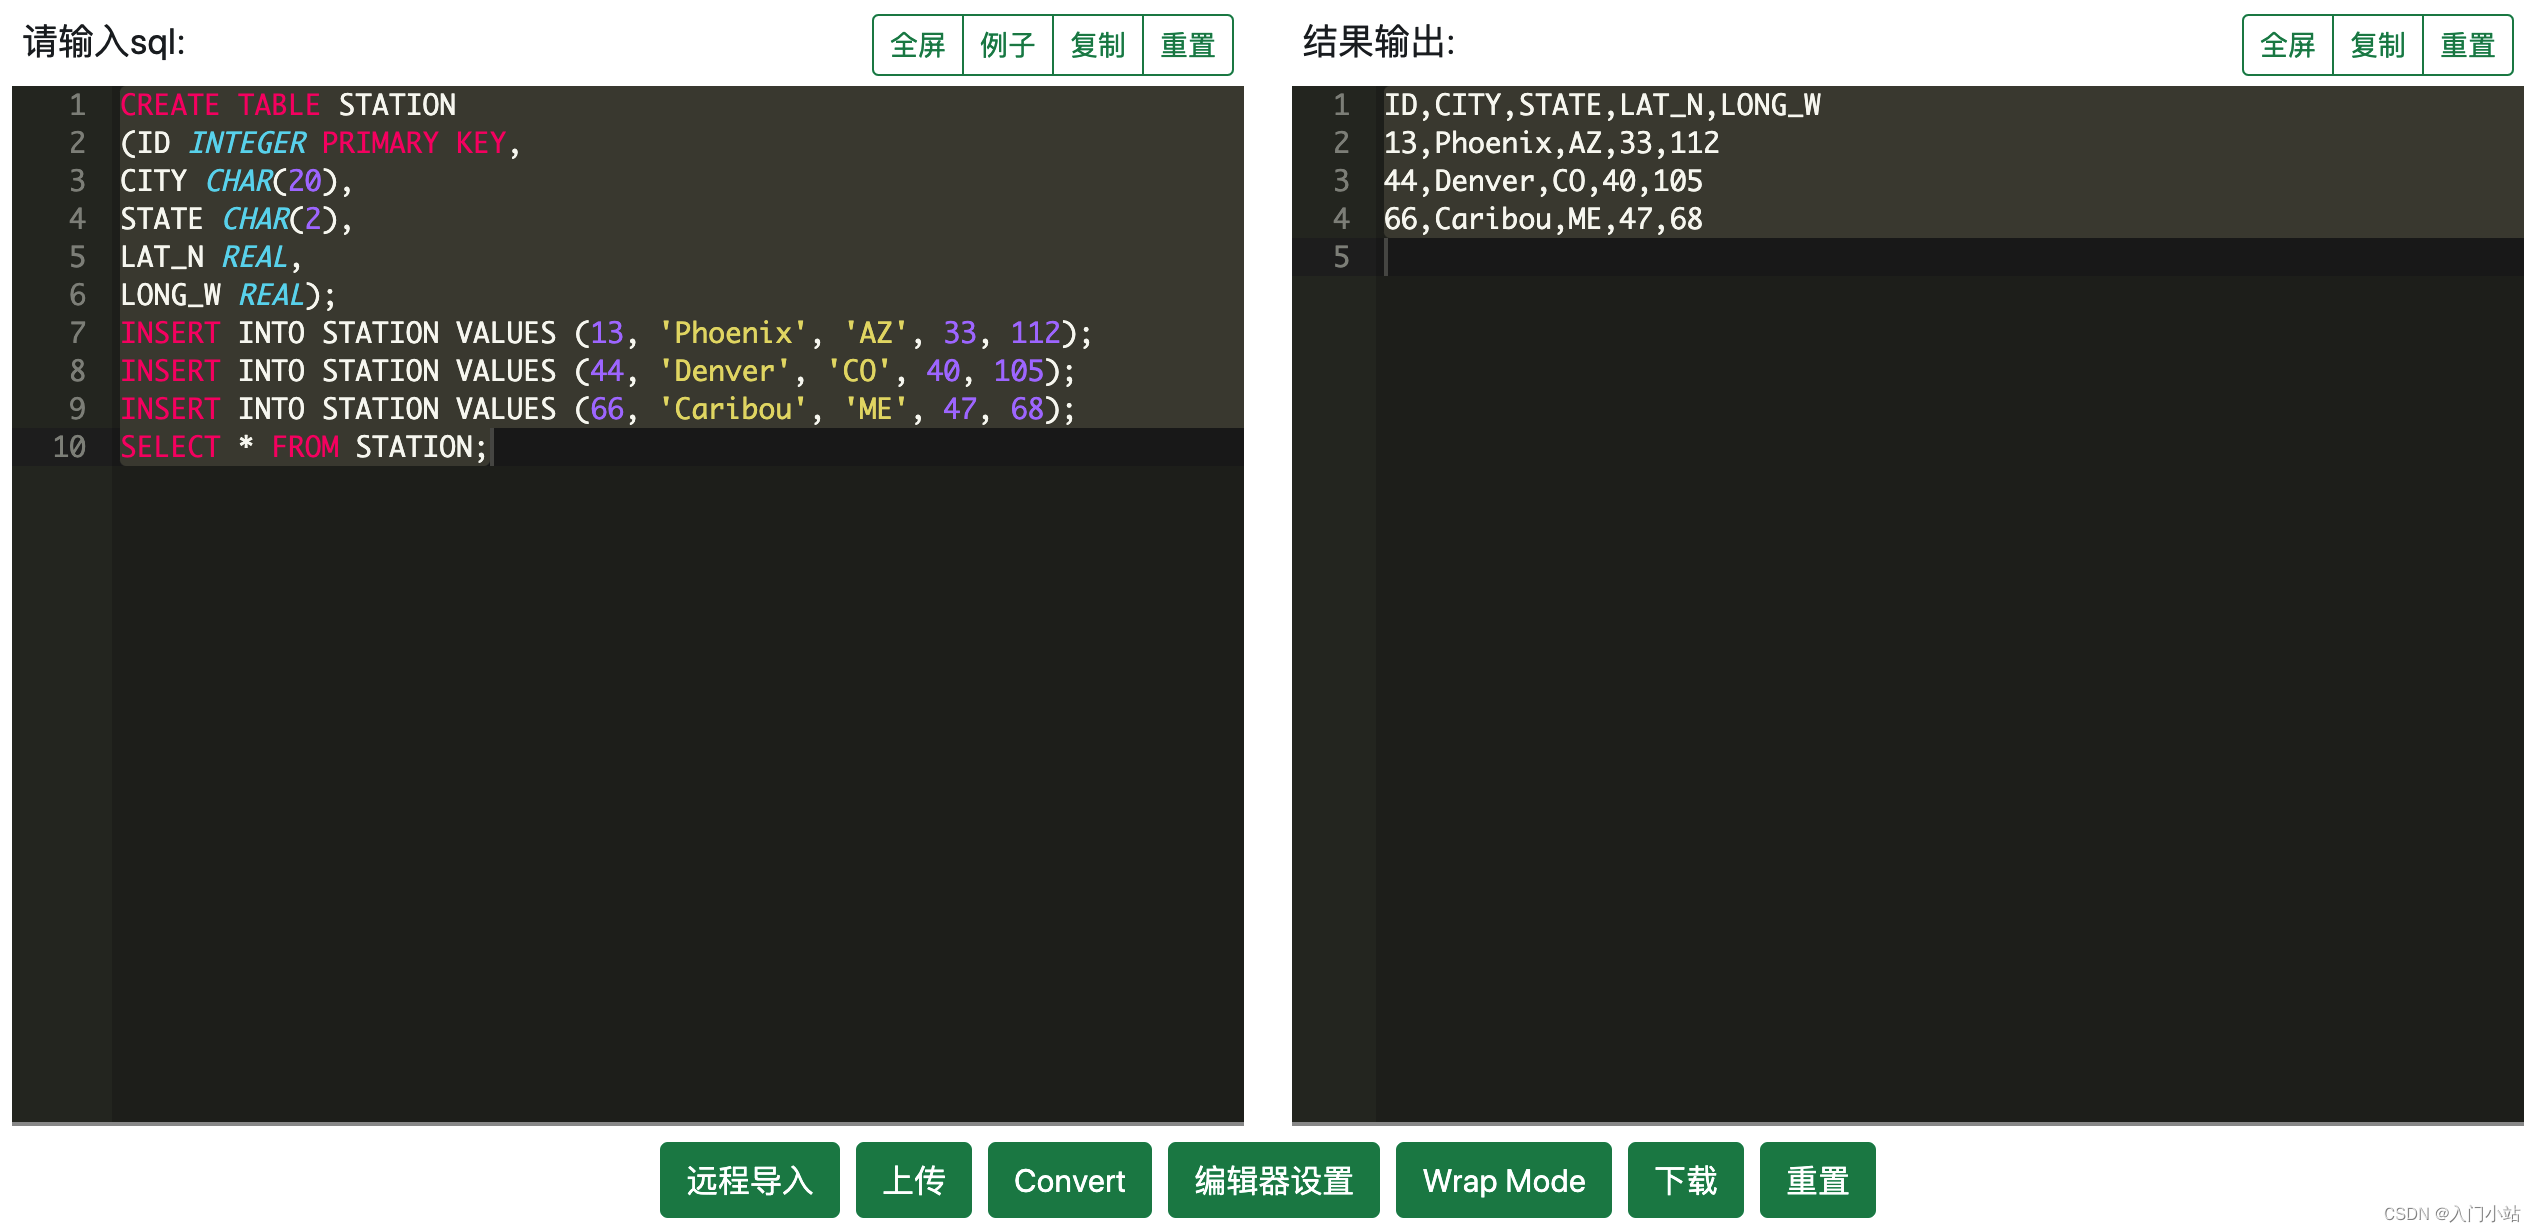Screen dimensions: 2536x1232
Task: Reset the result output panel
Action: coord(2467,44)
